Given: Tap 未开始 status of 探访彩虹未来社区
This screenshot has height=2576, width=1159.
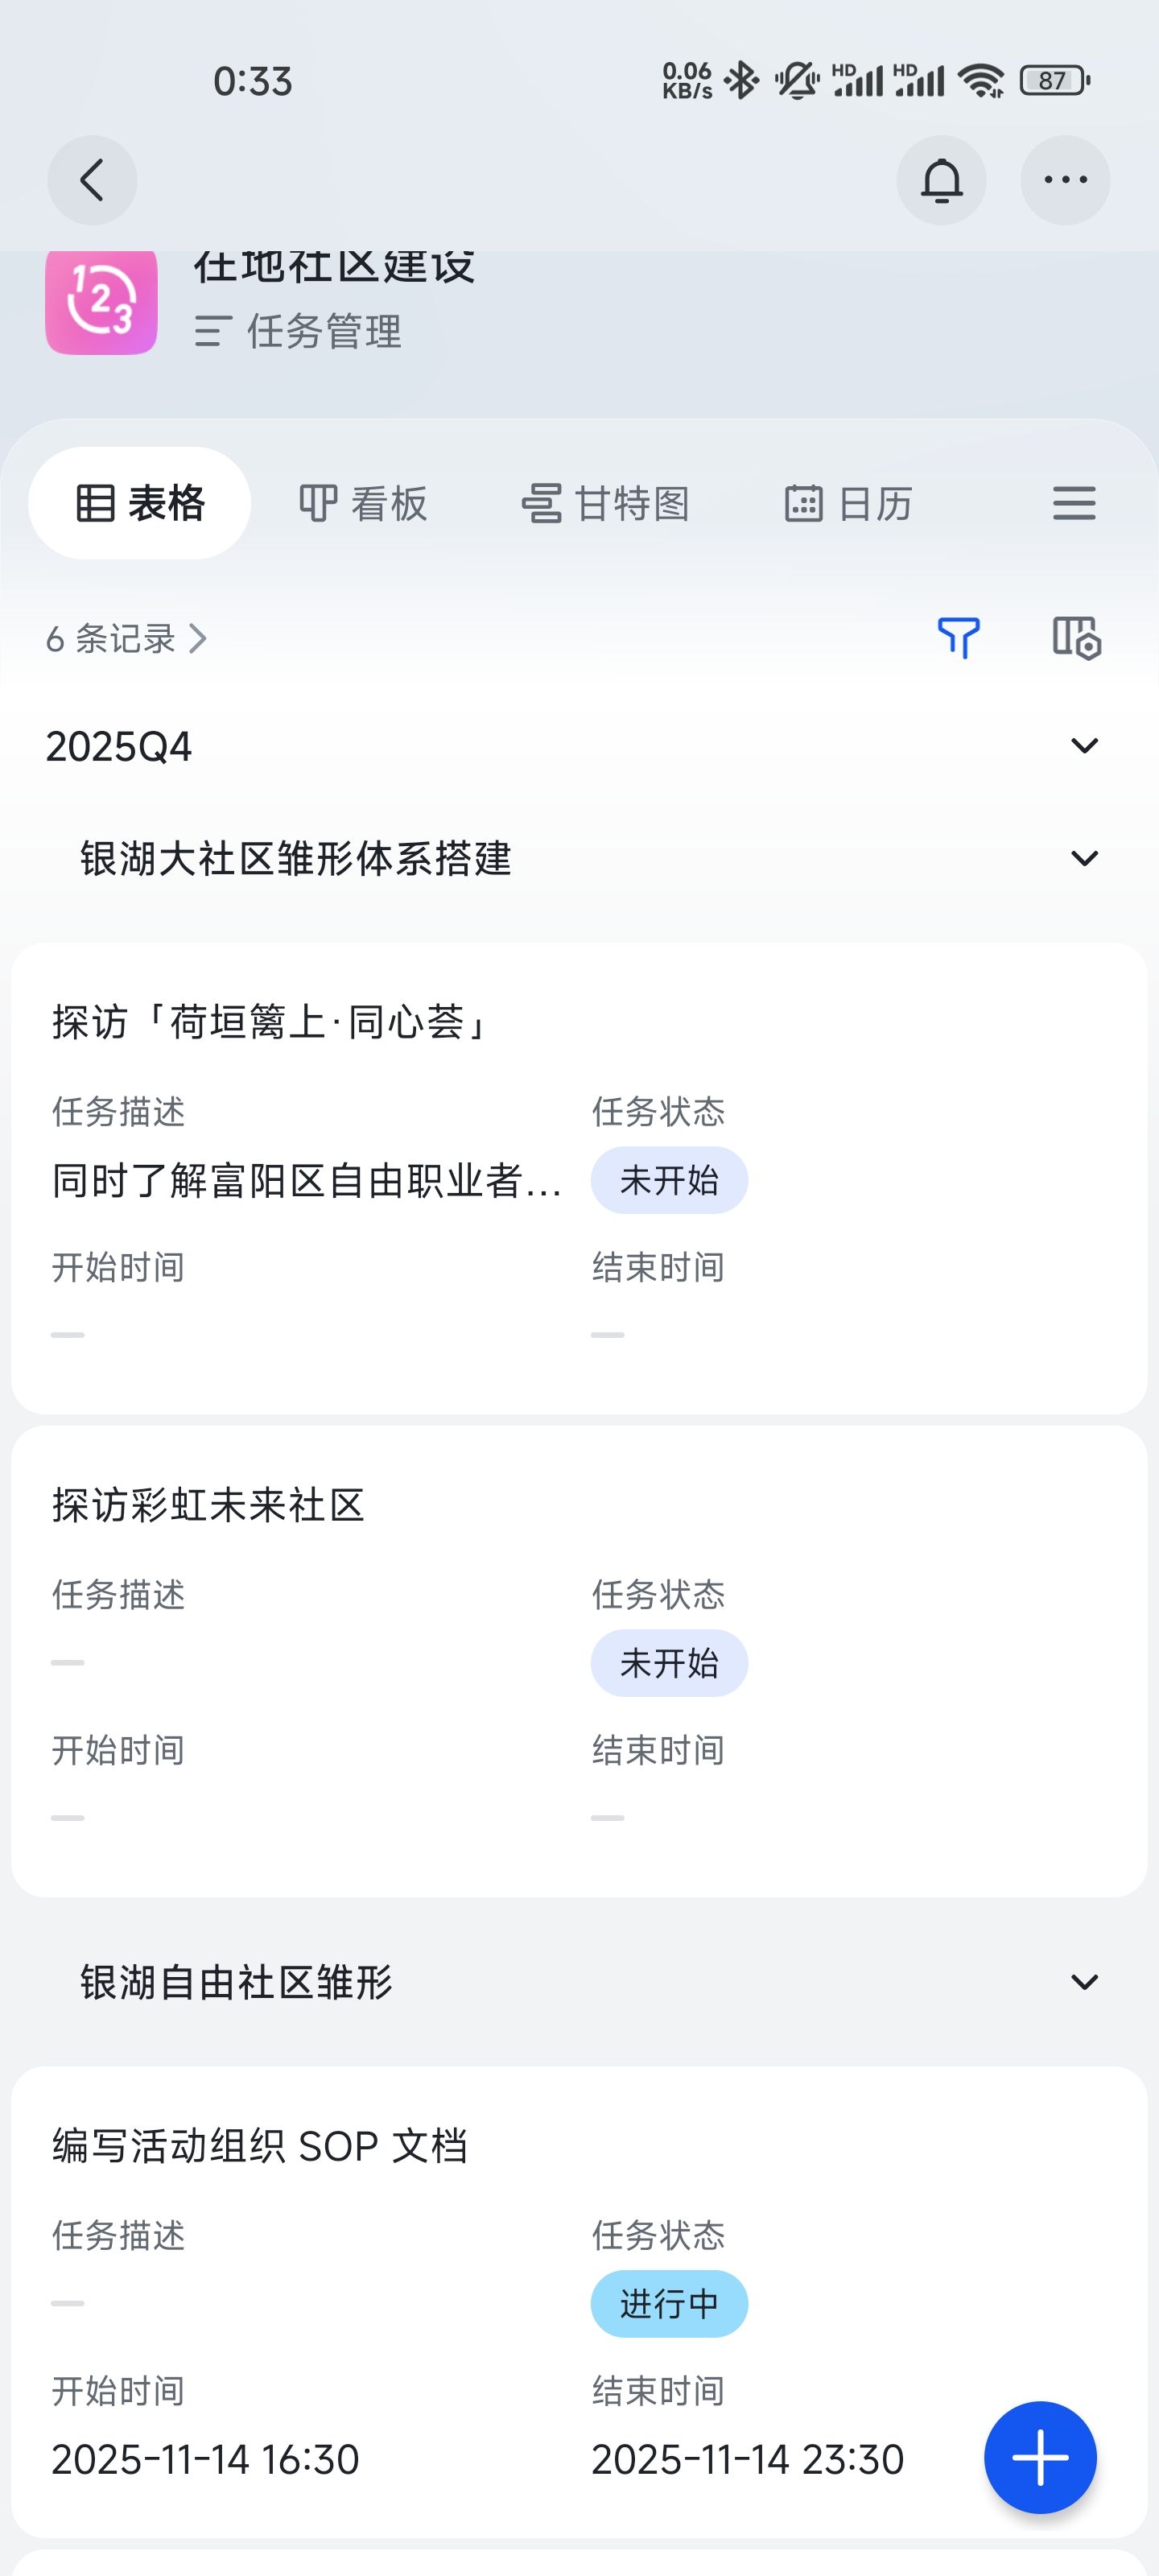Looking at the screenshot, I should pyautogui.click(x=669, y=1663).
